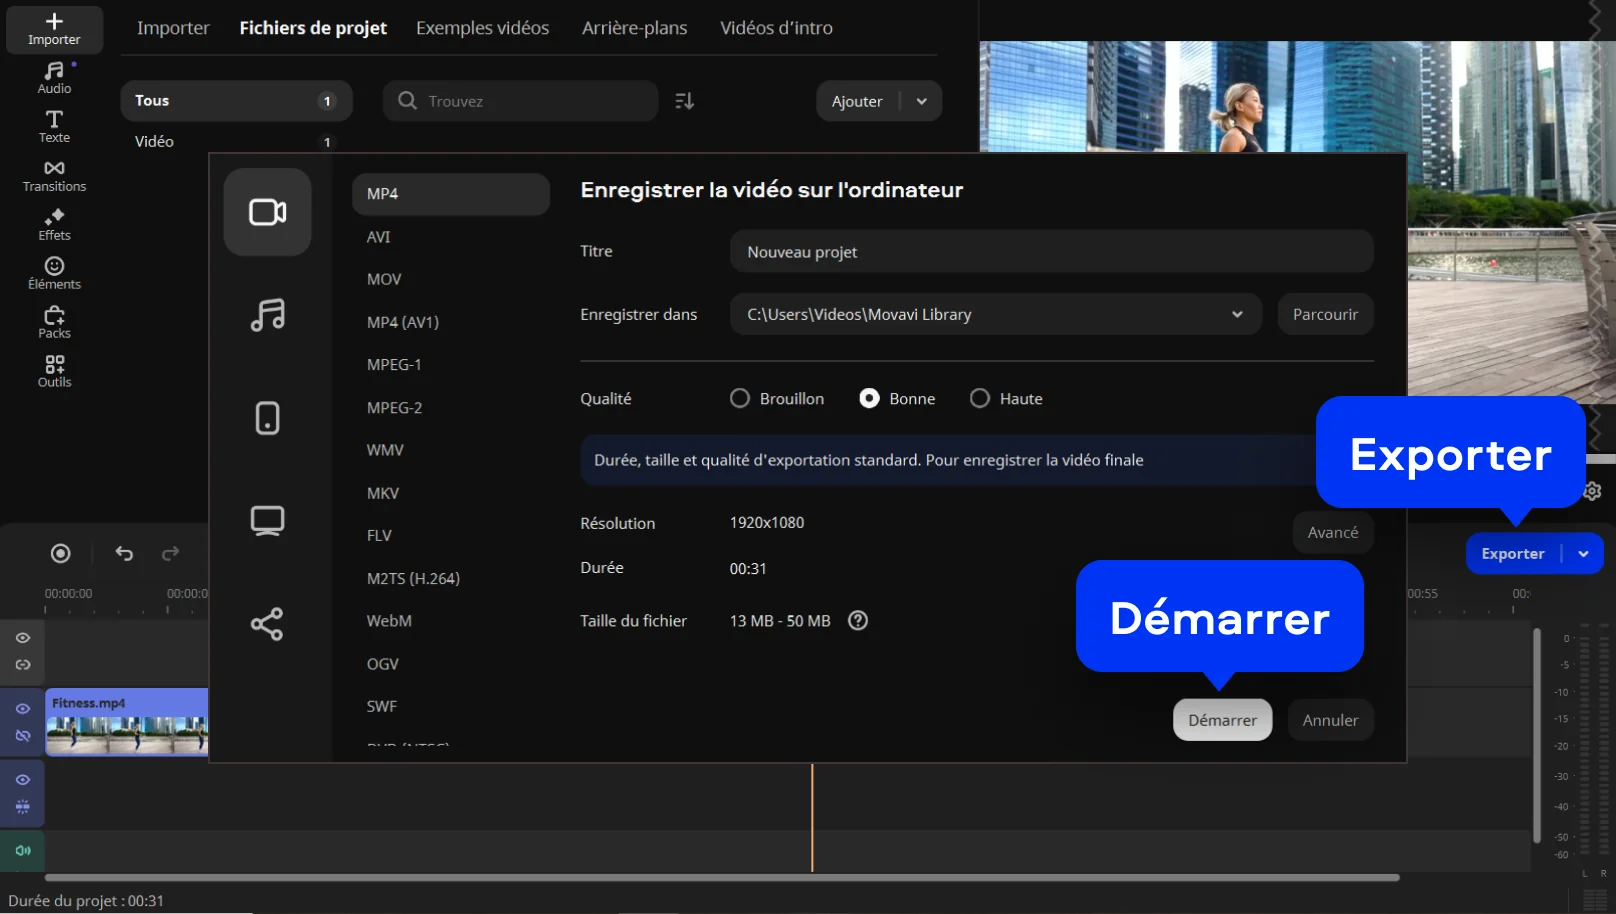Click the Titre field with Nouveau projet

click(x=1050, y=252)
